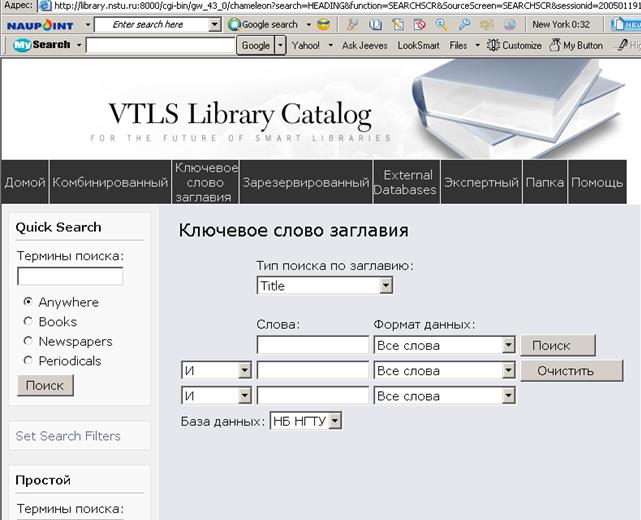641x520 pixels.
Task: Expand the НБ НГТУ database dropdown
Action: [306, 421]
